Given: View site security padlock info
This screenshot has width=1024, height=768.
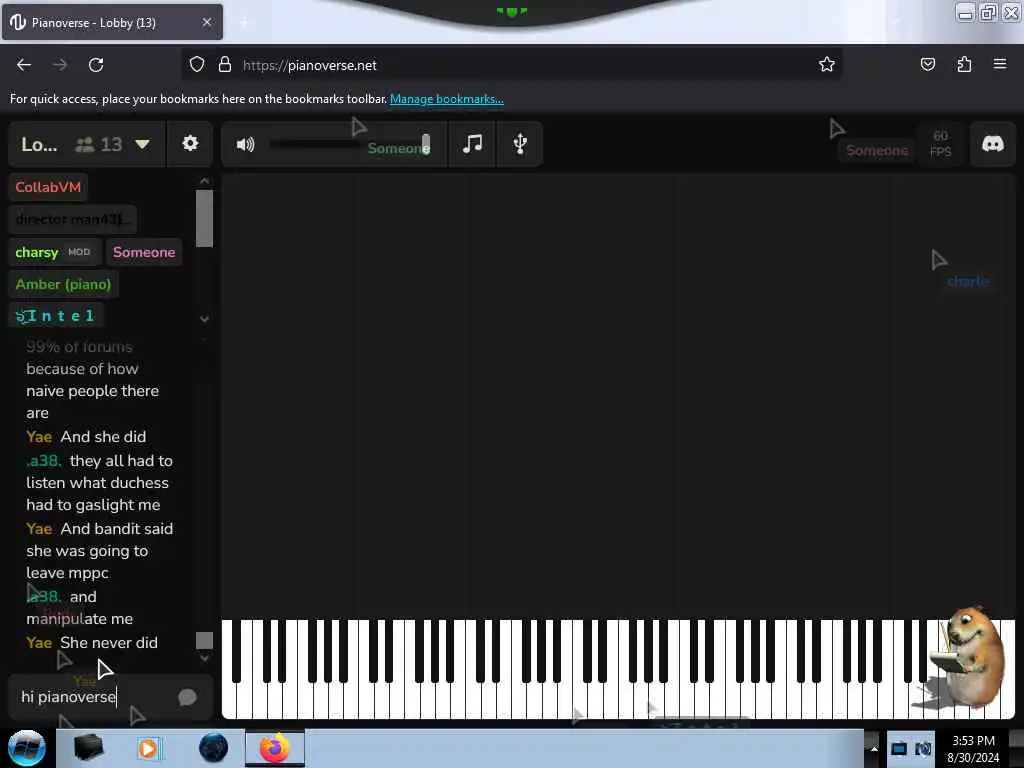Looking at the screenshot, I should click(225, 65).
